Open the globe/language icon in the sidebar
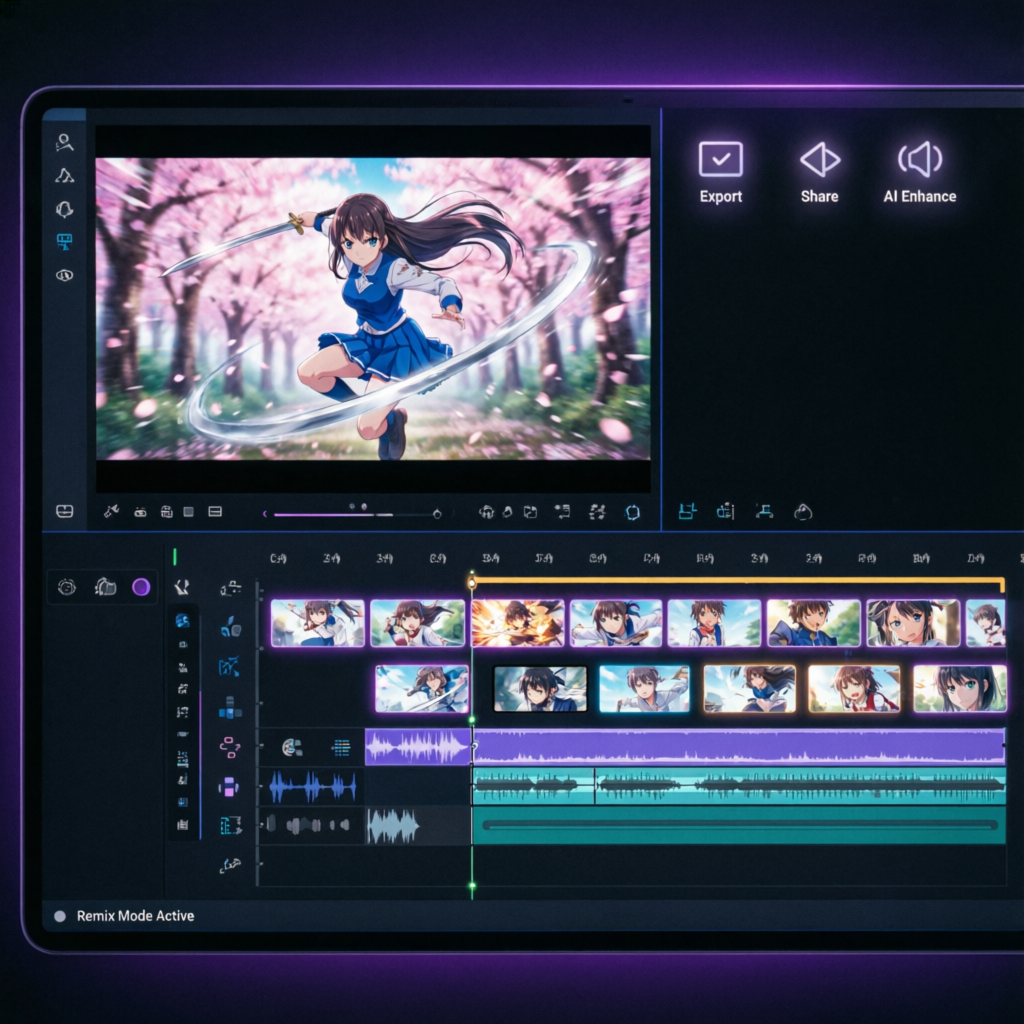Screen dimensions: 1024x1024 pyautogui.click(x=63, y=274)
